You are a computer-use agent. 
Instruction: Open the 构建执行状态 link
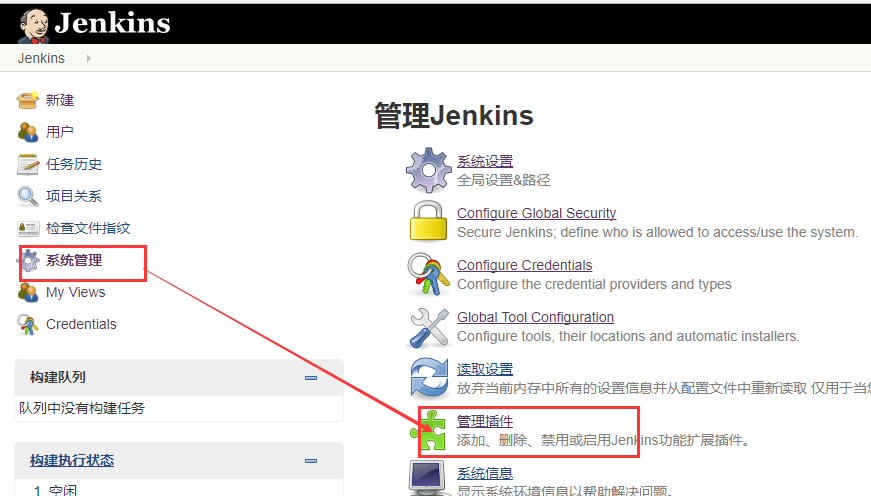72,460
